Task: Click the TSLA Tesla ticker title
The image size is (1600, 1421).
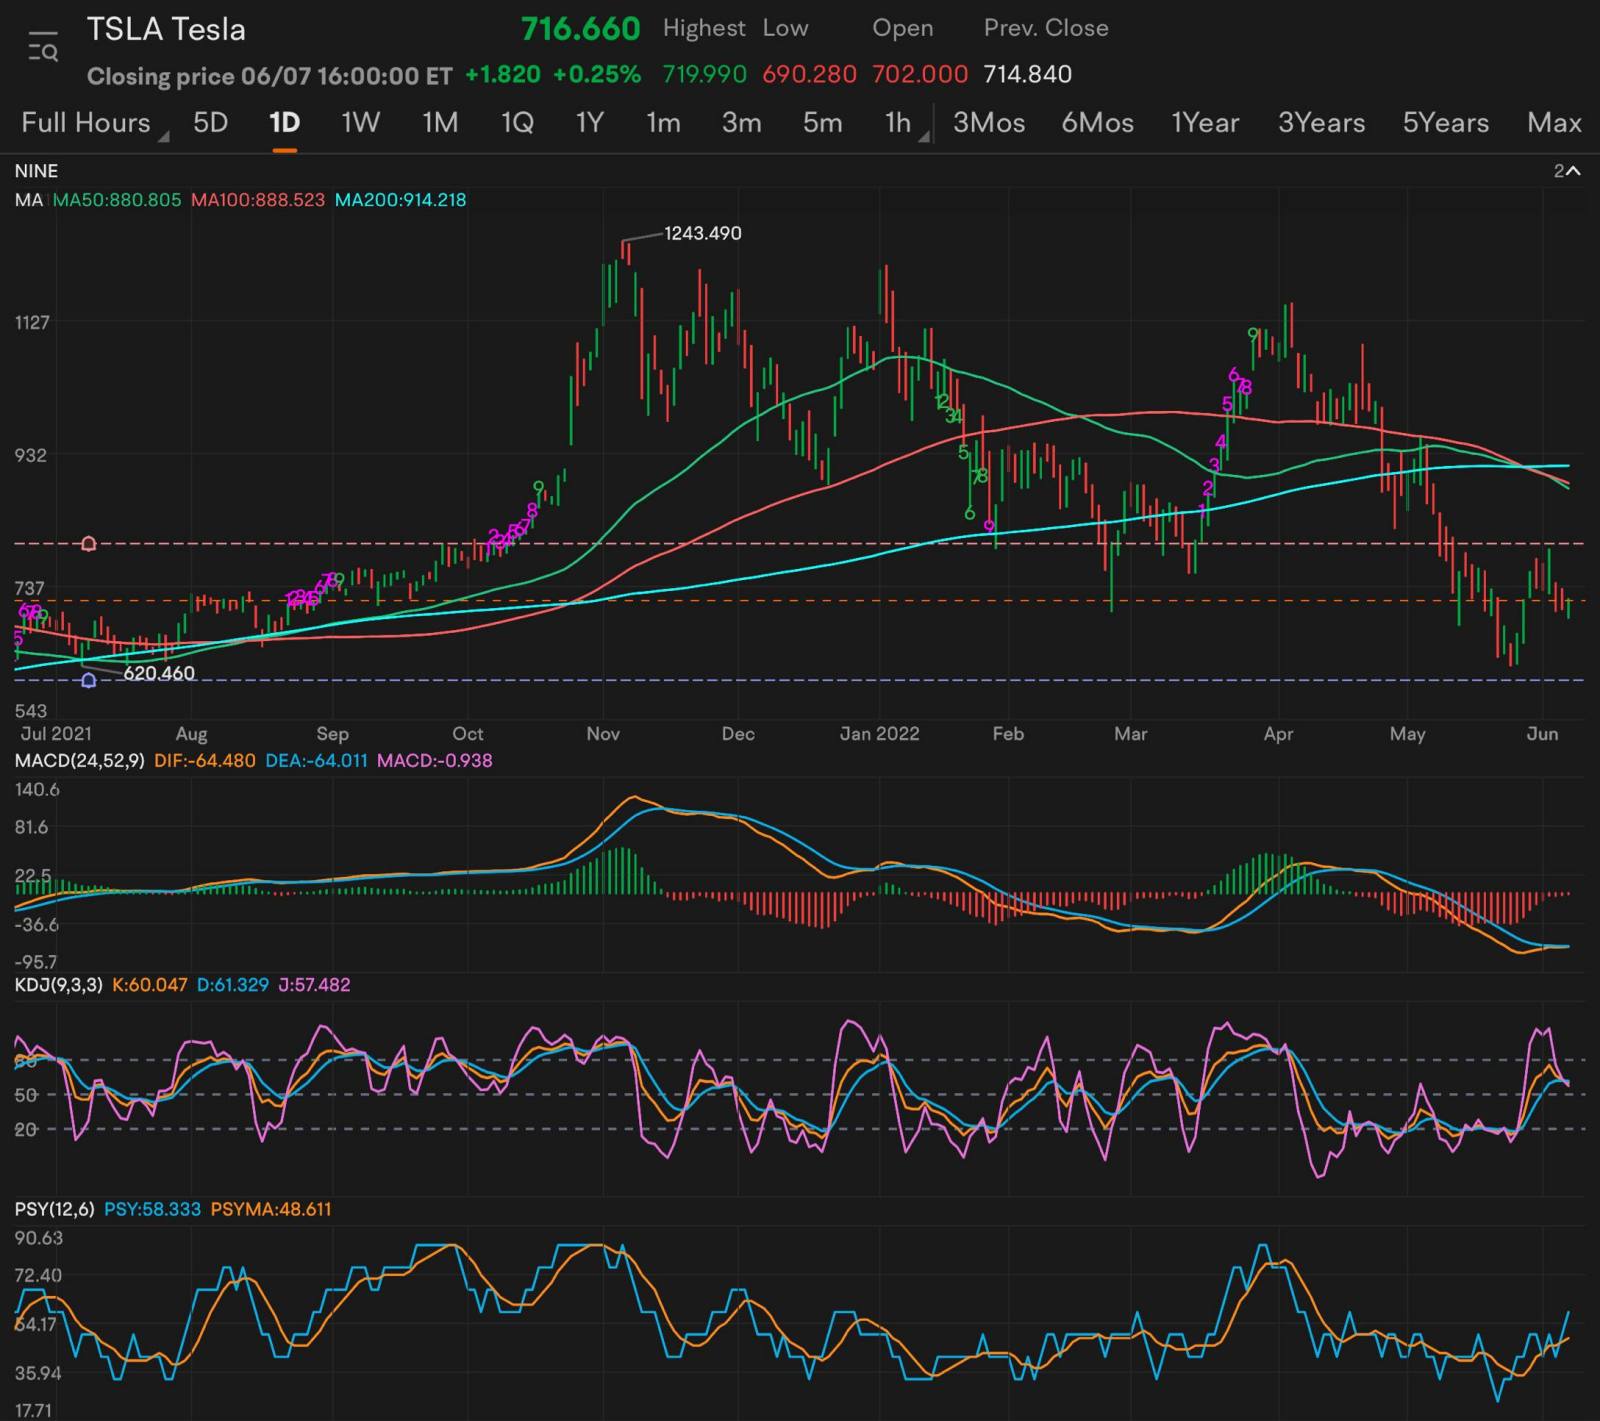Action: point(166,30)
